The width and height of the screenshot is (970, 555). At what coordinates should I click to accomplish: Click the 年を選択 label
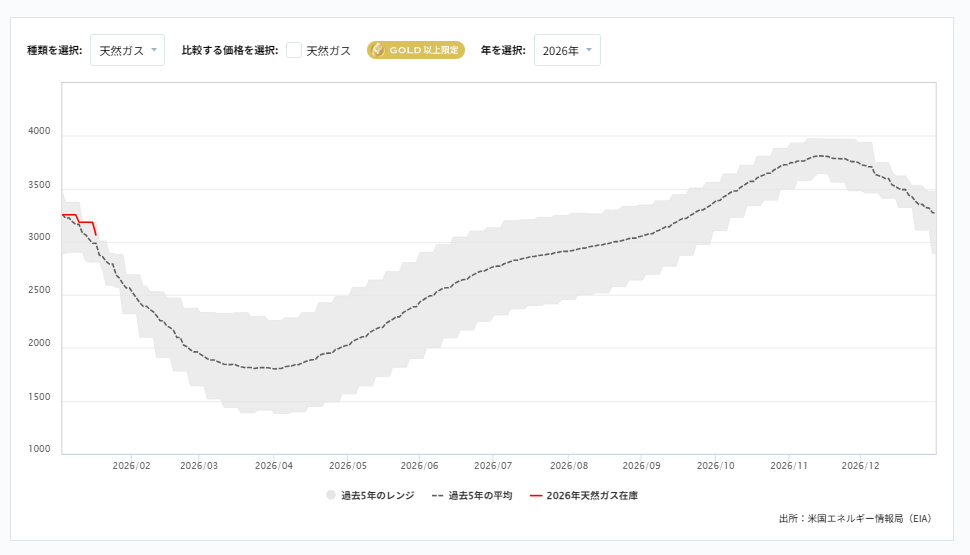coord(503,50)
